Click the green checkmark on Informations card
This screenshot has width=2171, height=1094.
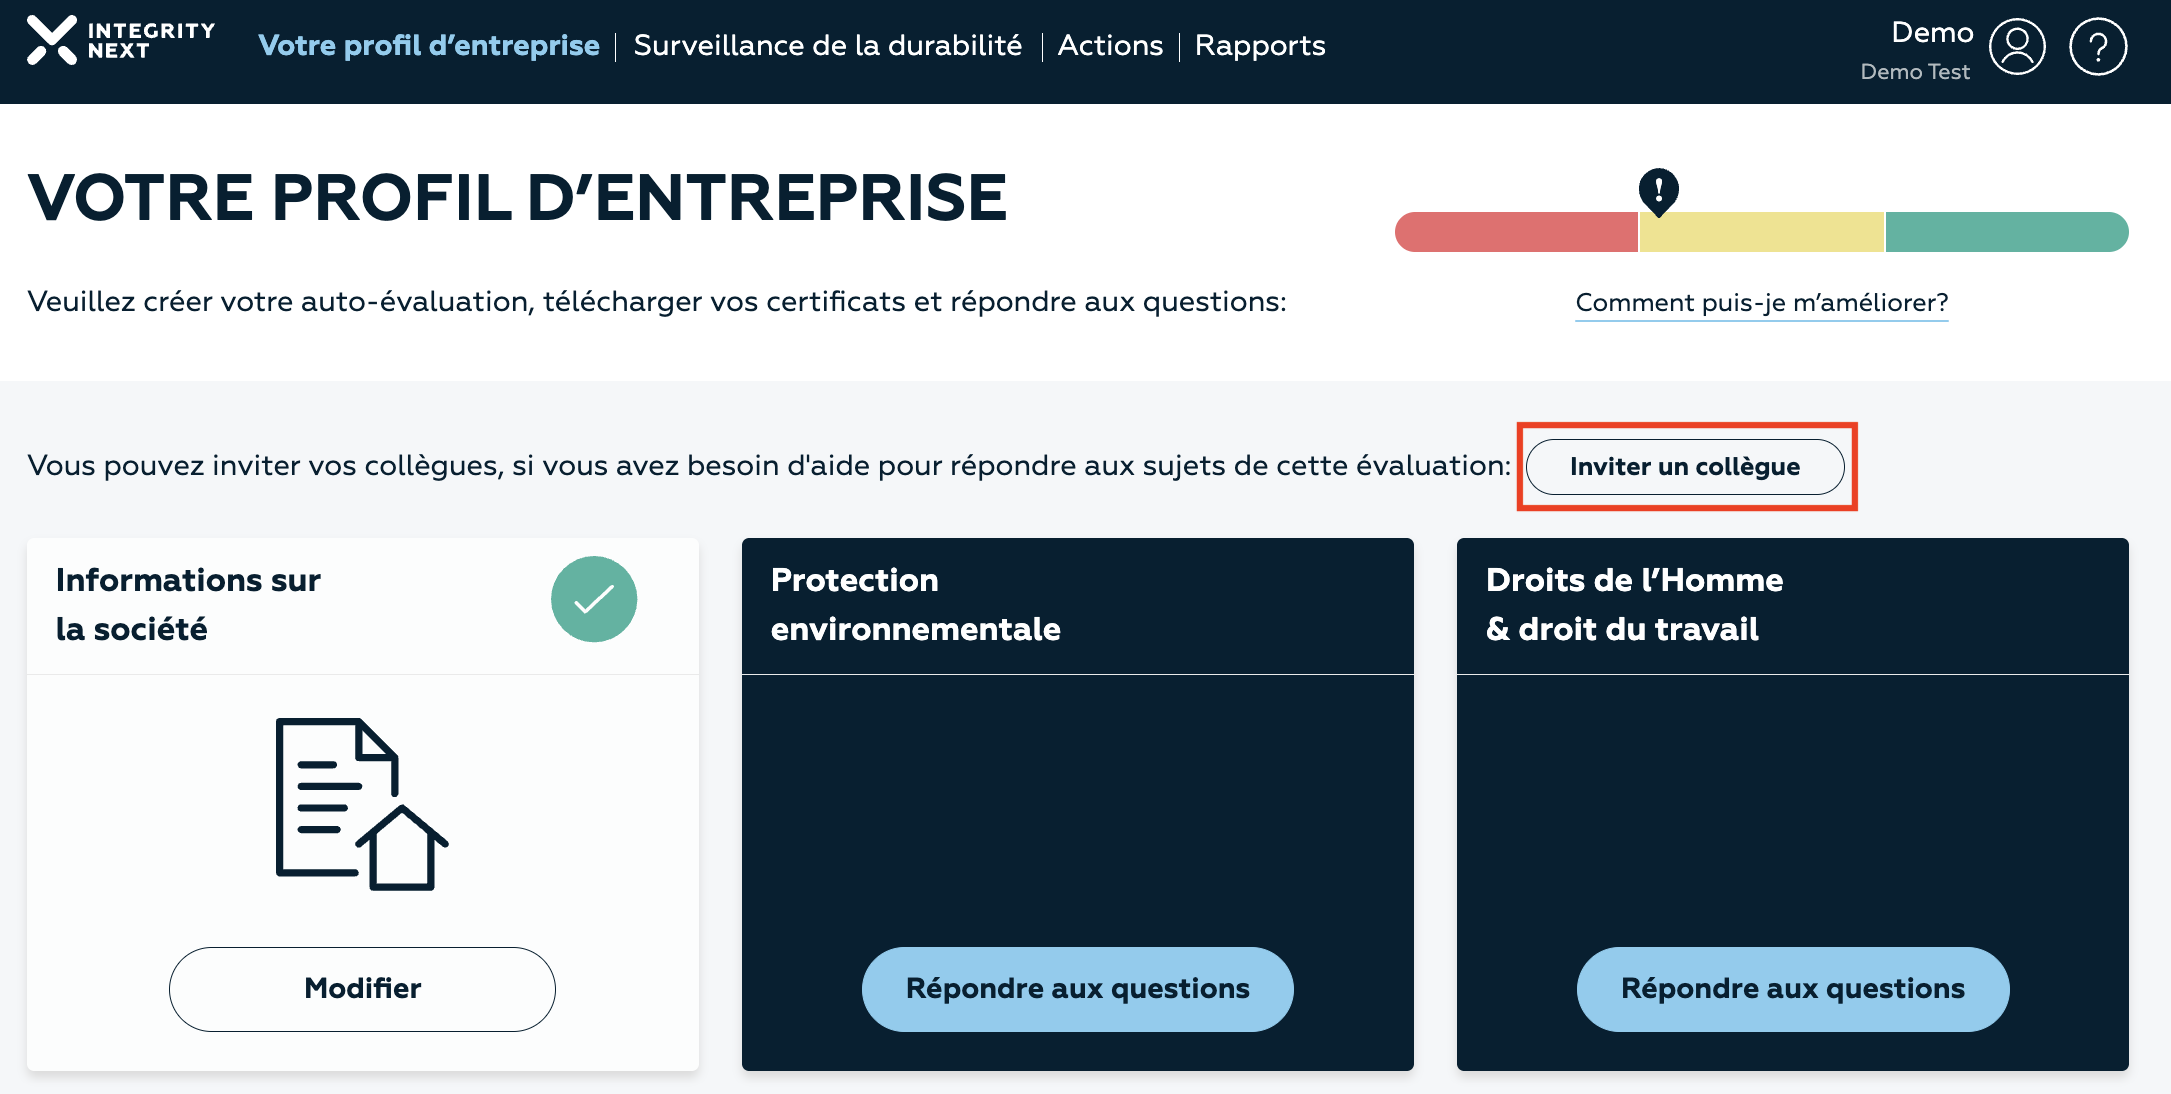tap(594, 599)
